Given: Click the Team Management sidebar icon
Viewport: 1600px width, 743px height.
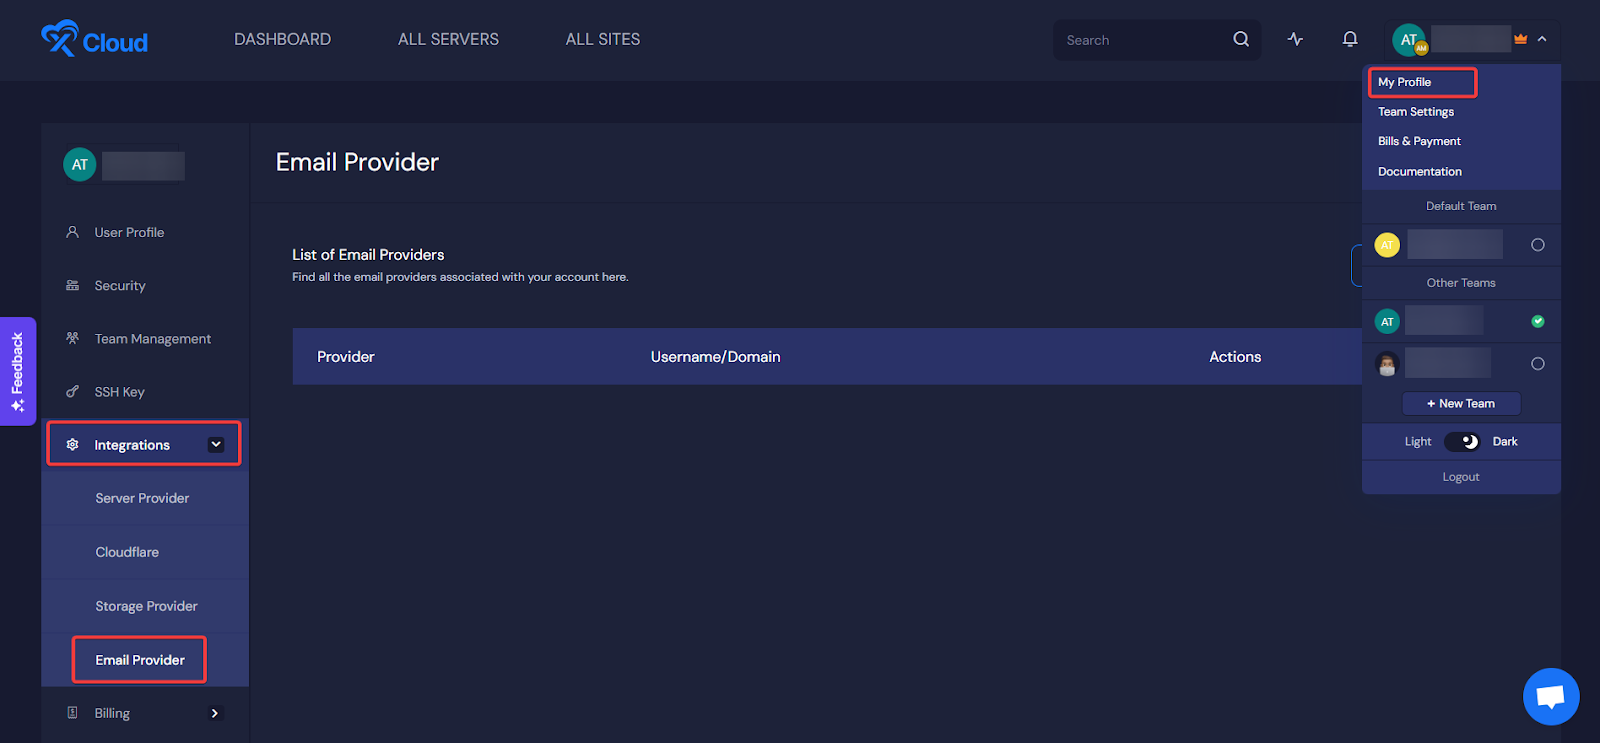Looking at the screenshot, I should (72, 338).
